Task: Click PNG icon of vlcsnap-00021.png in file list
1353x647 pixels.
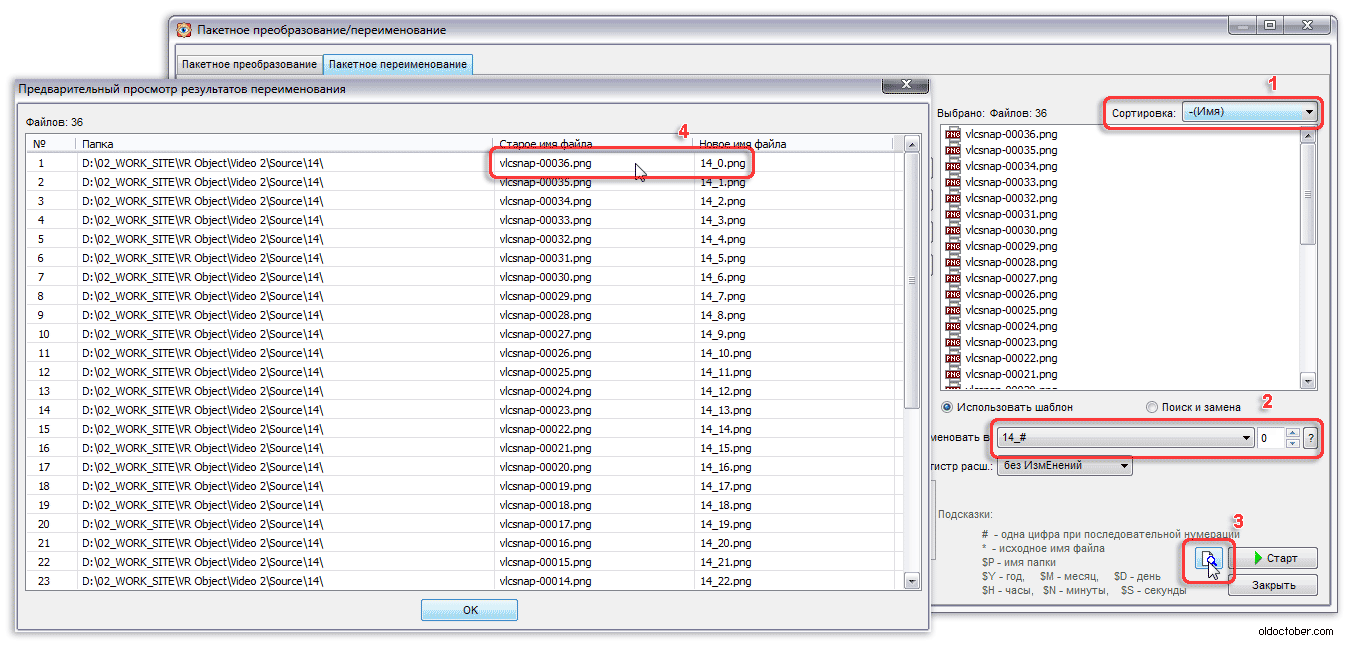Action: coord(953,374)
